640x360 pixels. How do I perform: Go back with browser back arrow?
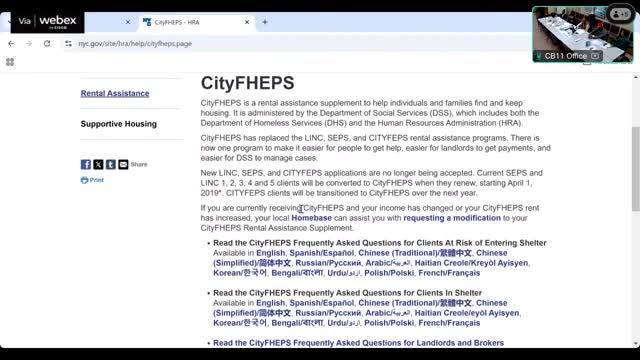[x=11, y=43]
